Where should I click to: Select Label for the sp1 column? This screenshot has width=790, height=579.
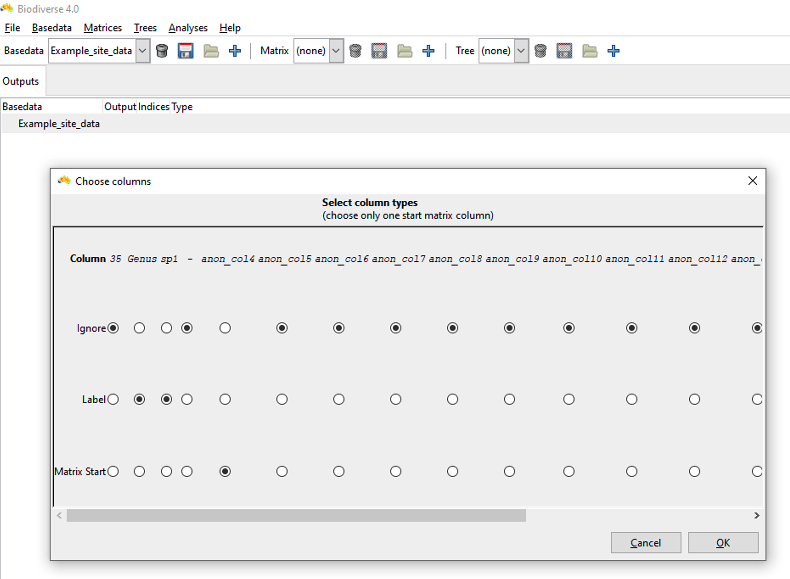coord(166,399)
